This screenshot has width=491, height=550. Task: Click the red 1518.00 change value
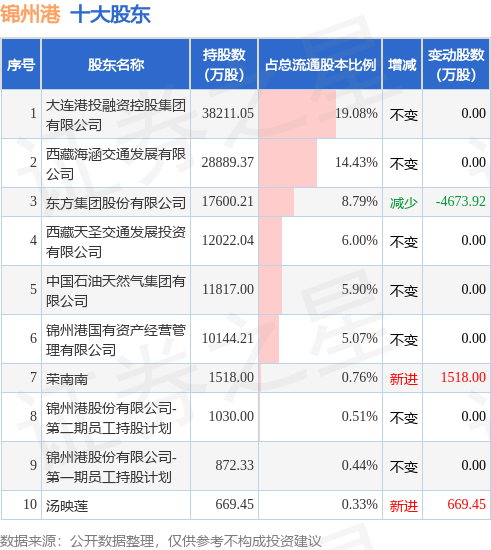click(463, 377)
